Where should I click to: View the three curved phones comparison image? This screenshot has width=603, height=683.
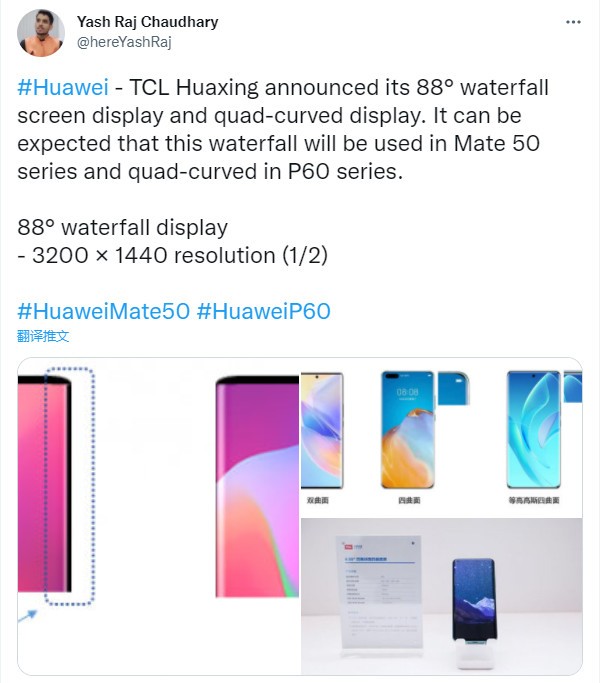pyautogui.click(x=442, y=437)
